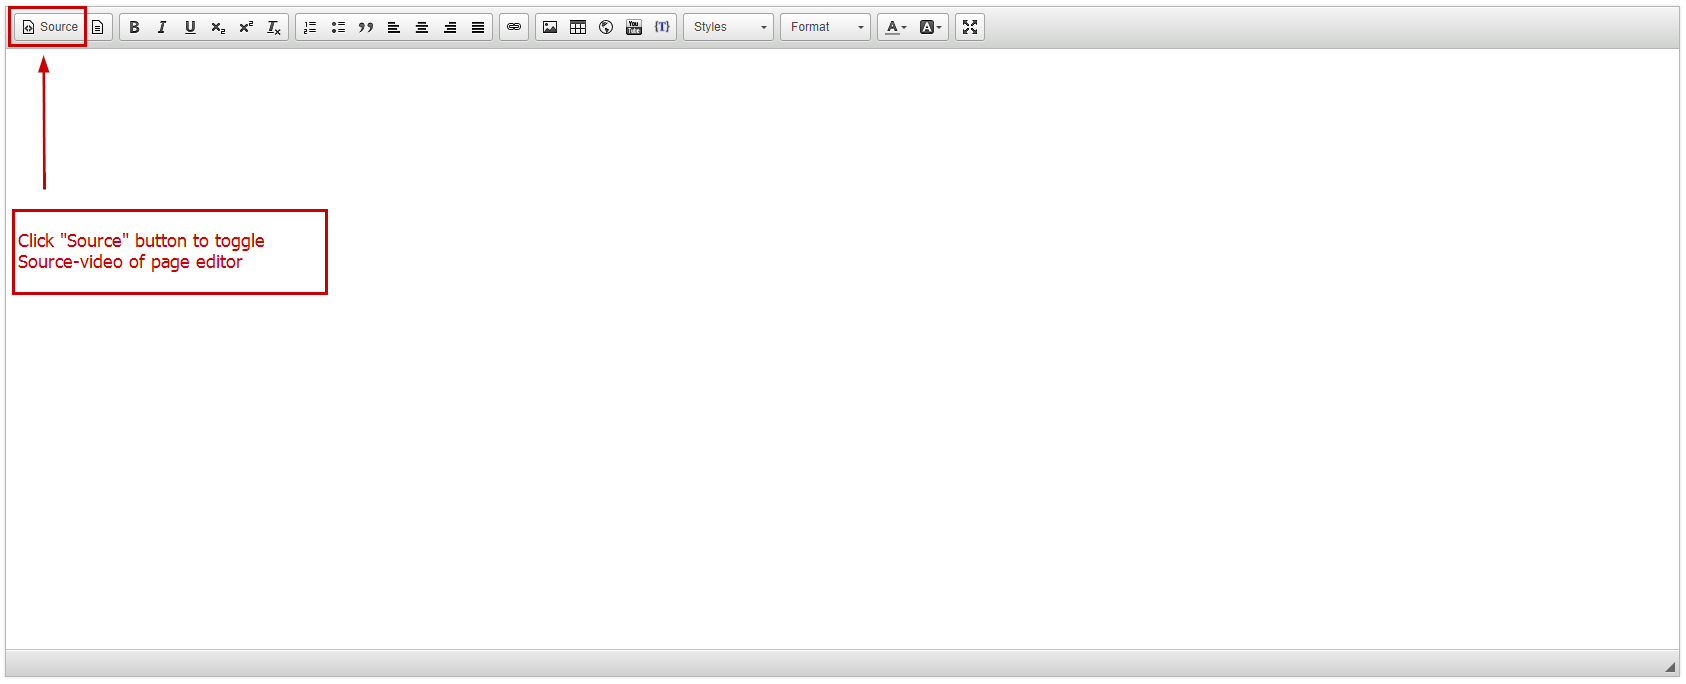Apply block quote formatting
Image resolution: width=1686 pixels, height=684 pixels.
pos(366,27)
